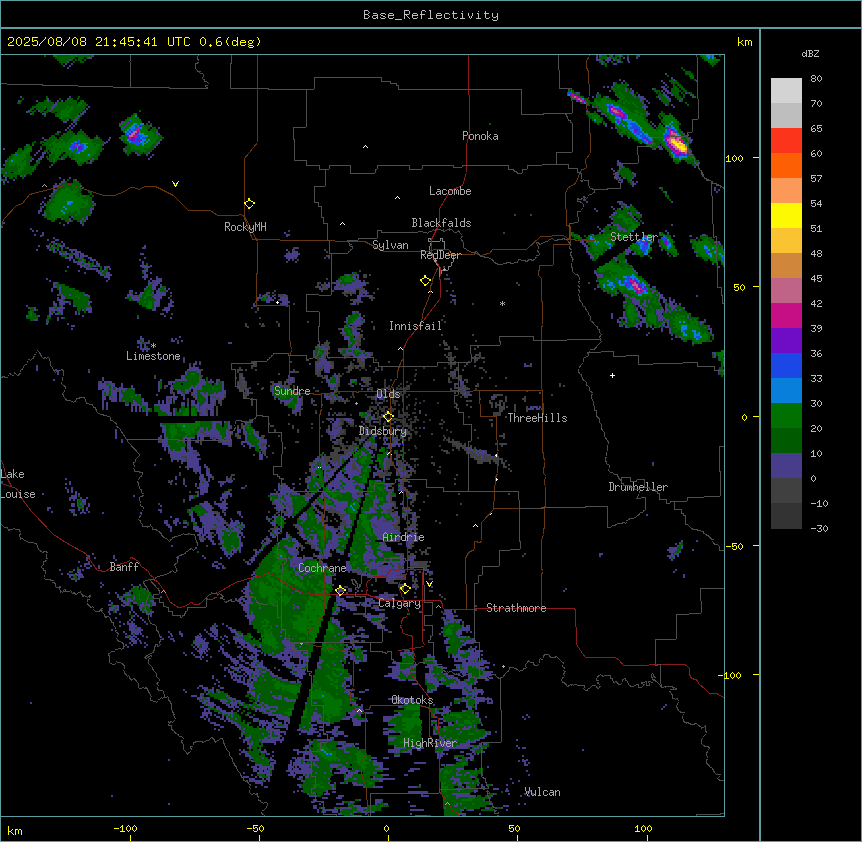862x842 pixels.
Task: Select the RockyMH label
Action: pyautogui.click(x=245, y=227)
